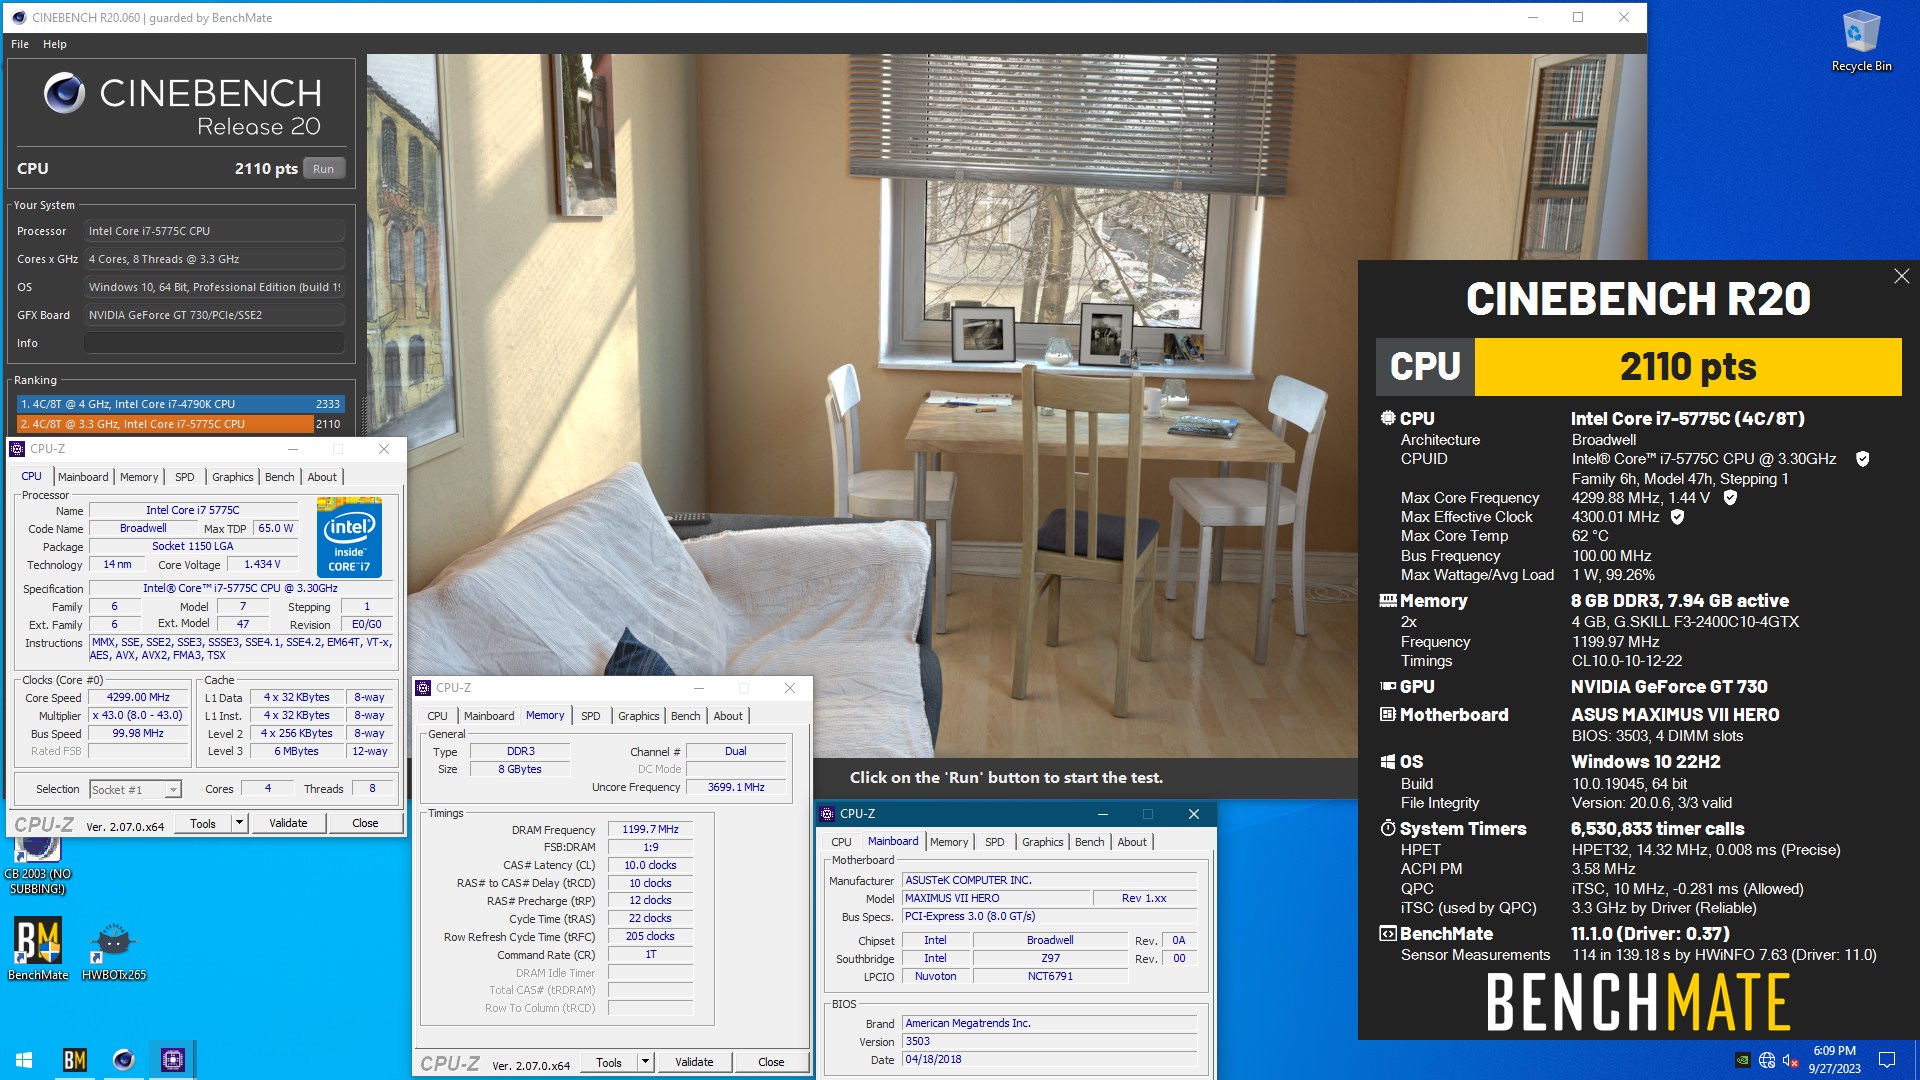
Task: Click the Intel Core i7 logo in CPU-Z
Action: [349, 537]
